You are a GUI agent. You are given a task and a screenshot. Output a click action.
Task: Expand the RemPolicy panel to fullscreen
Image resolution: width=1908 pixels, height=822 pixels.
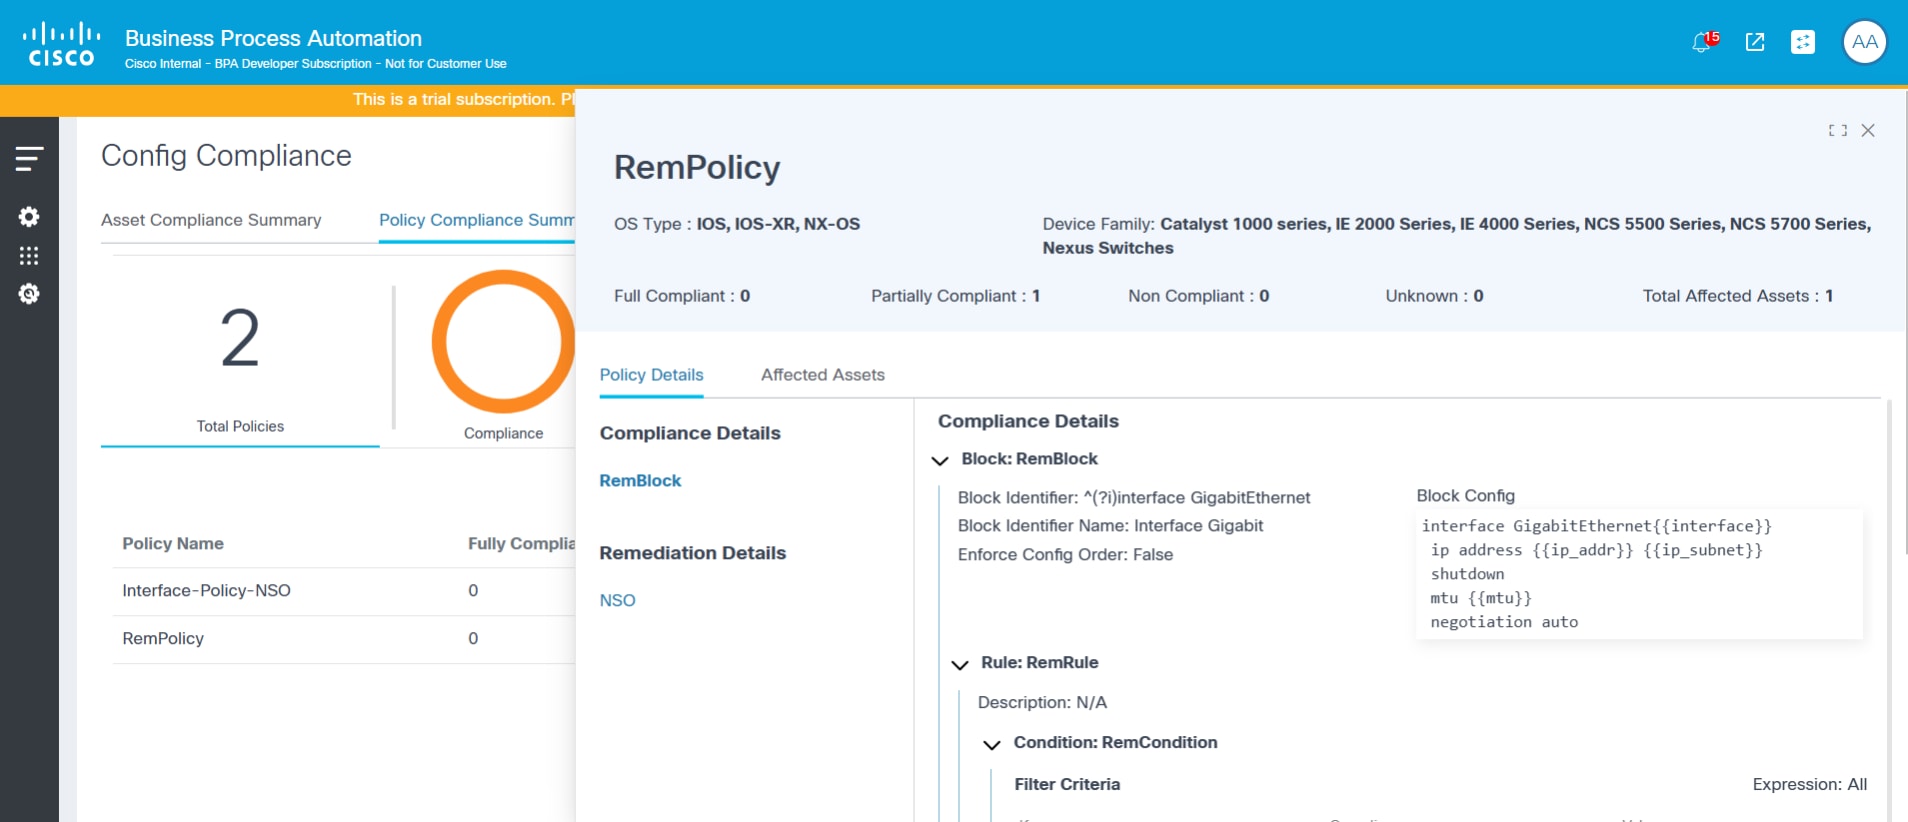tap(1837, 131)
